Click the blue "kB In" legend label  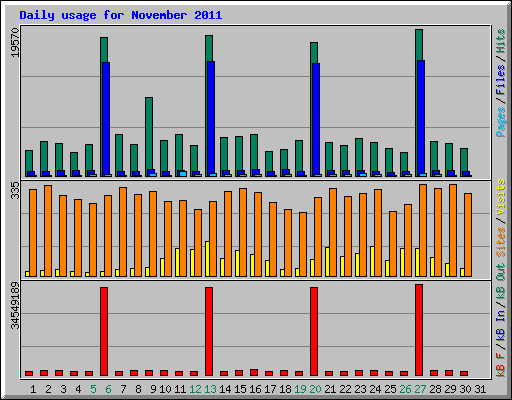(501, 325)
